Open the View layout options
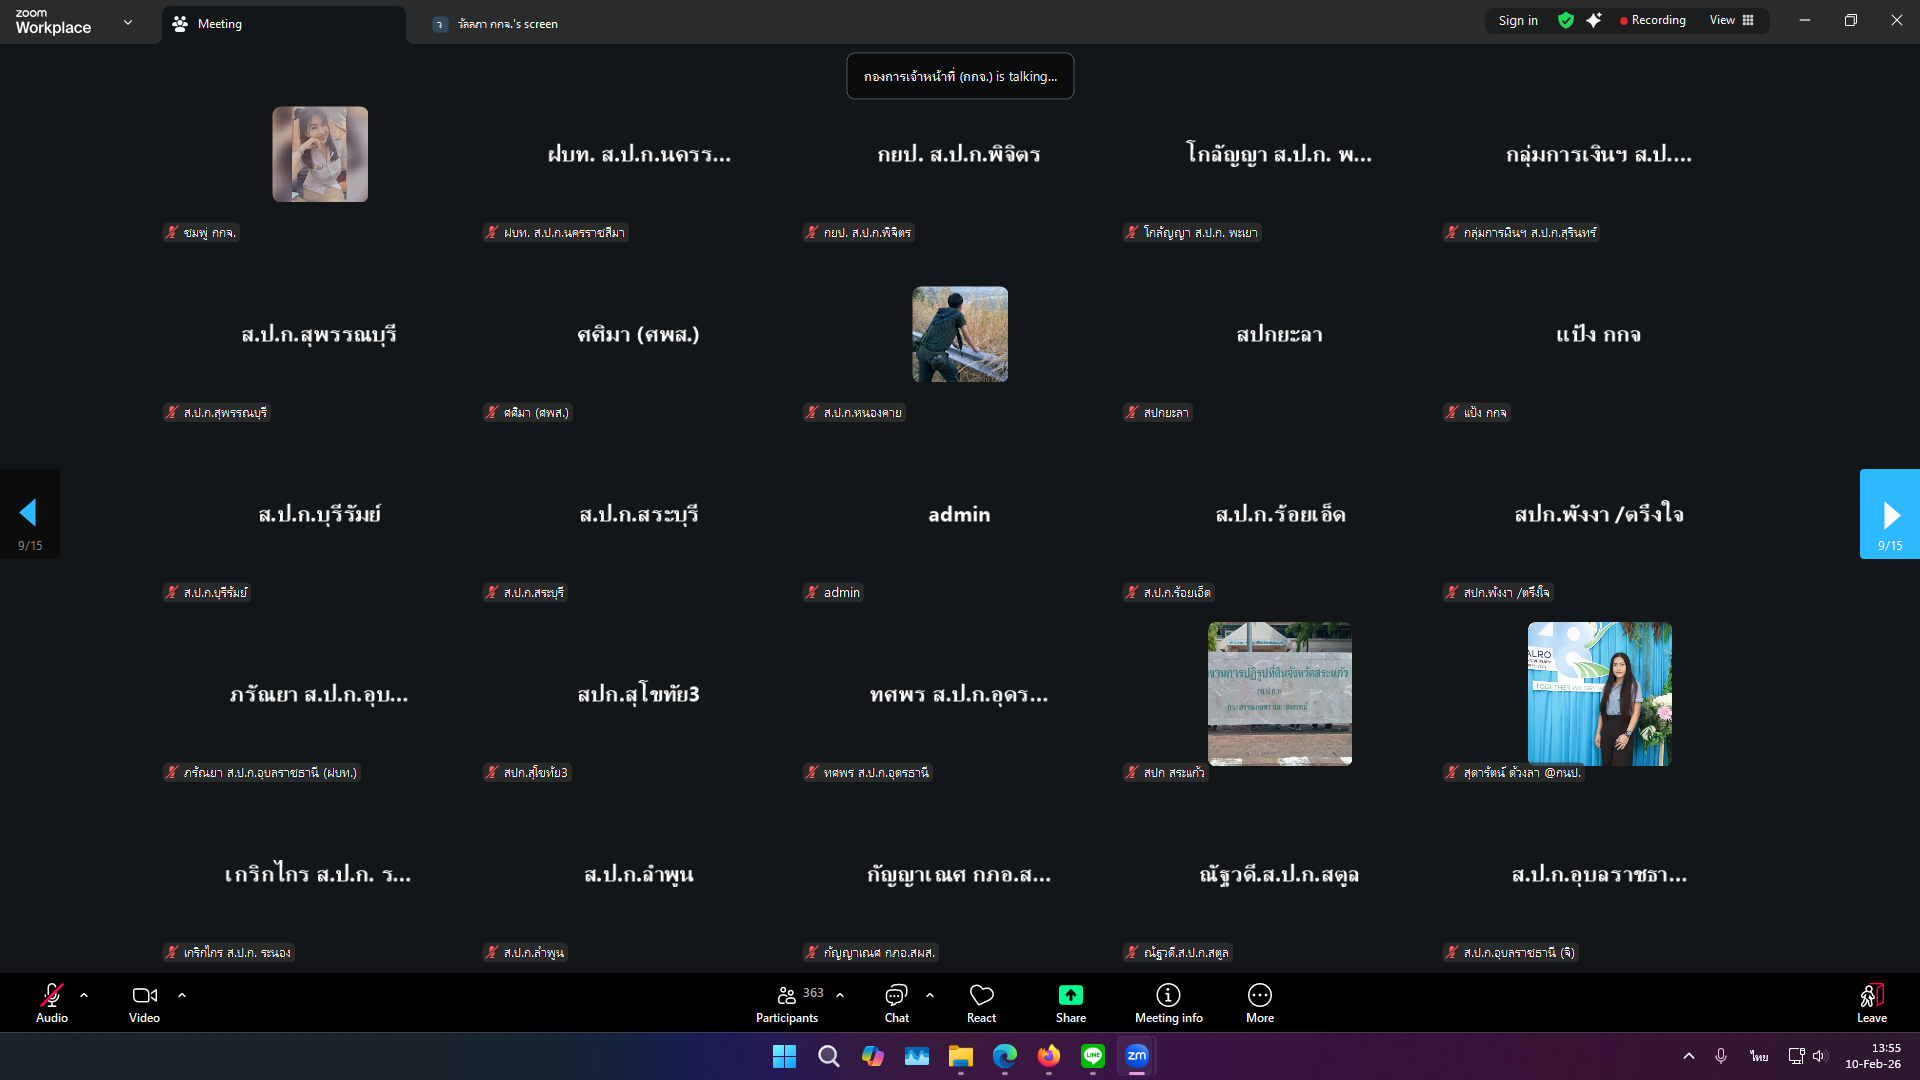Viewport: 1920px width, 1080px height. click(x=1731, y=21)
